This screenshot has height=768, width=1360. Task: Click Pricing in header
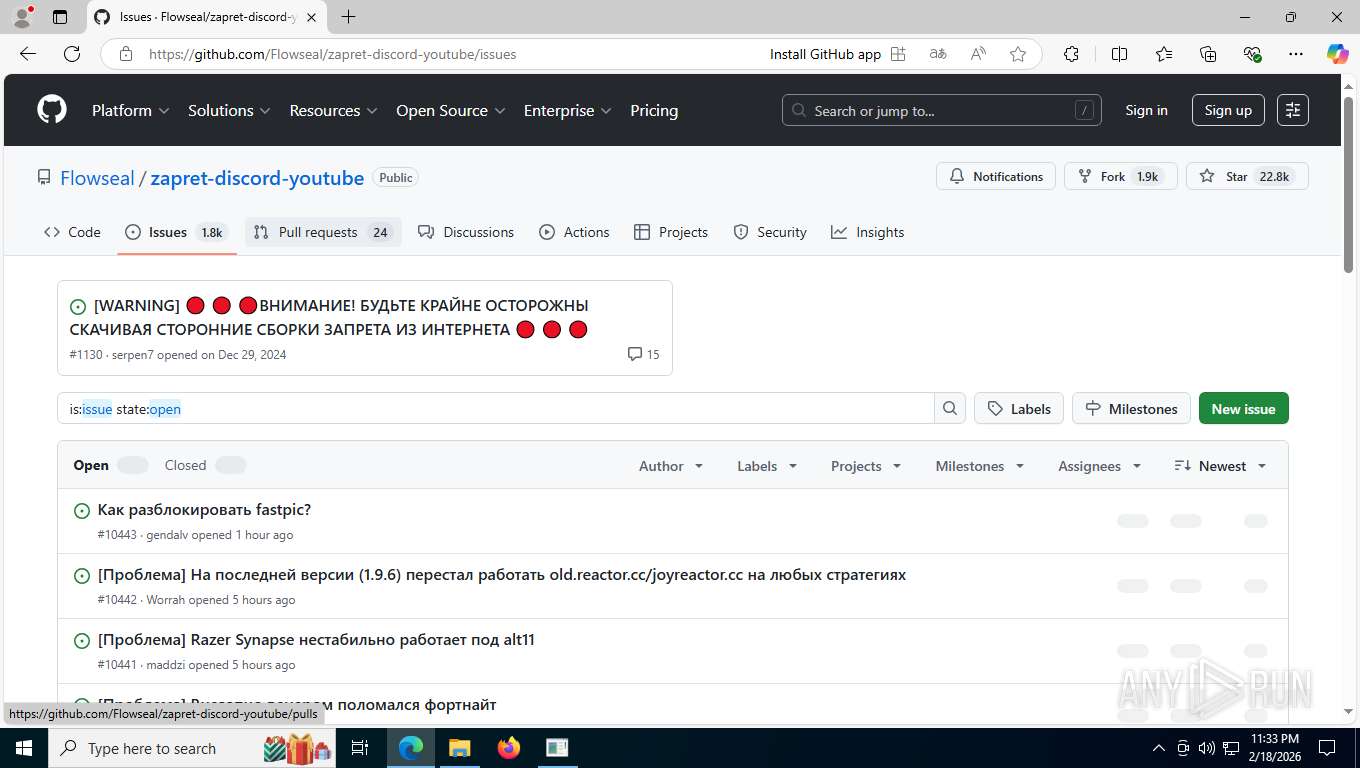coord(654,111)
